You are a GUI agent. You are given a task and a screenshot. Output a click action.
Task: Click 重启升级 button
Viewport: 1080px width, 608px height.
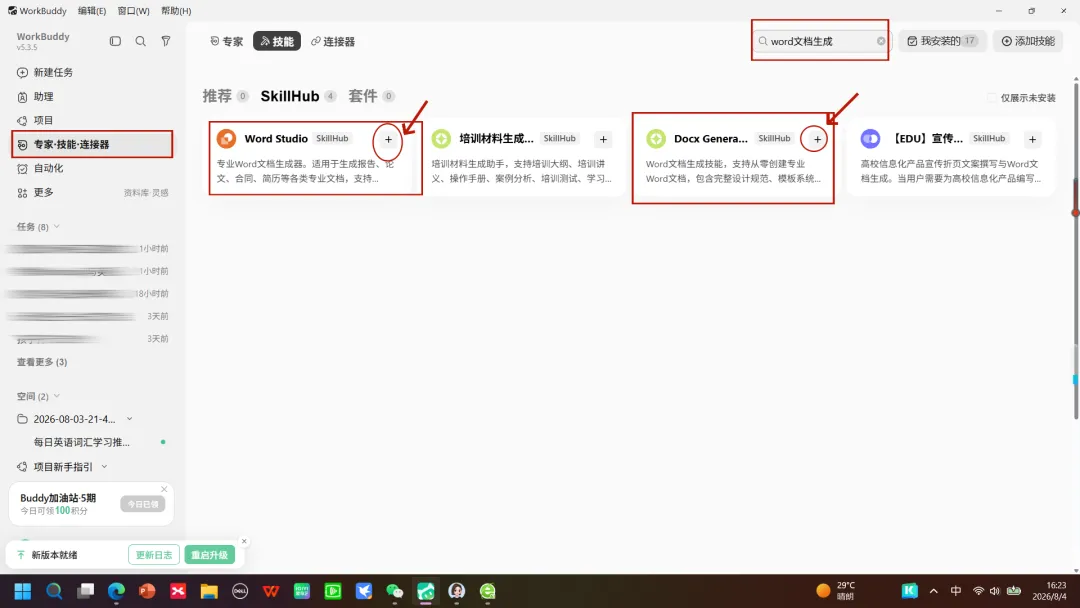(x=209, y=555)
